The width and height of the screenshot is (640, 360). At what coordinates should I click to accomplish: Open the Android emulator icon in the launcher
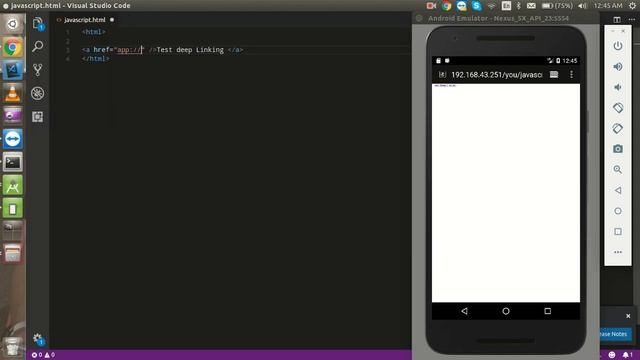13,209
